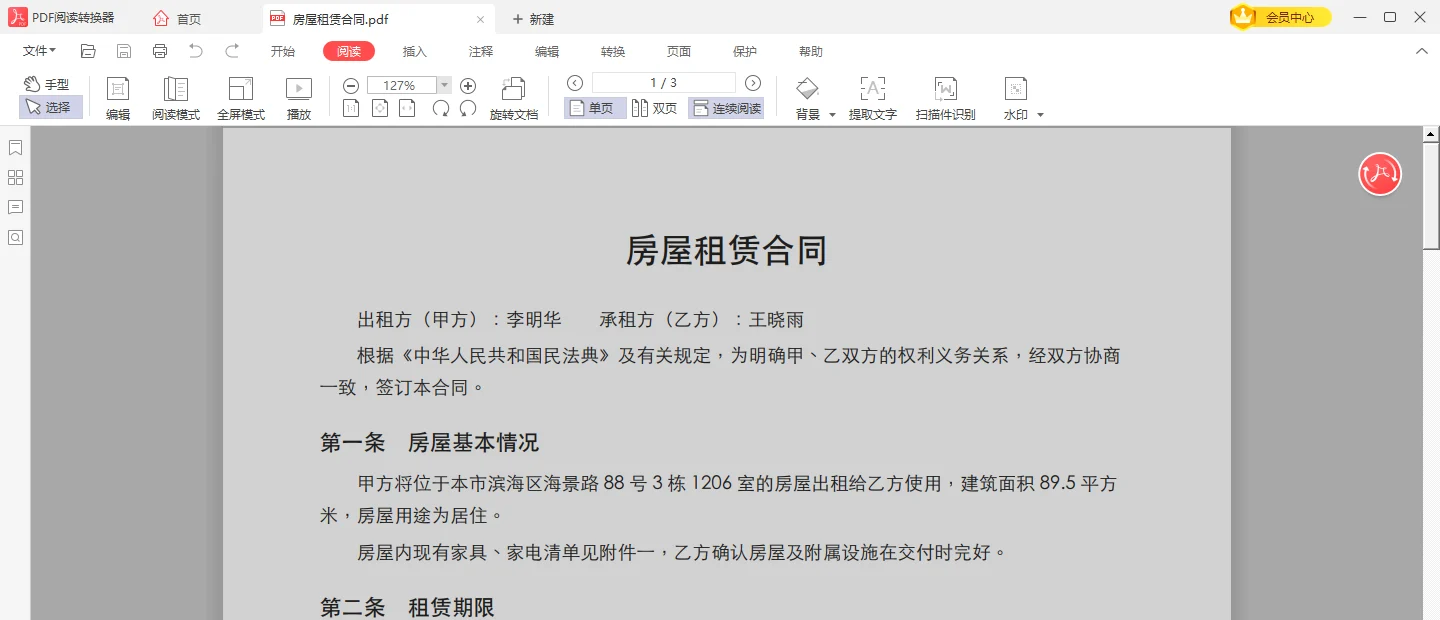Click 扫描件识别 OCR tool
1440x620 pixels.
(x=946, y=99)
